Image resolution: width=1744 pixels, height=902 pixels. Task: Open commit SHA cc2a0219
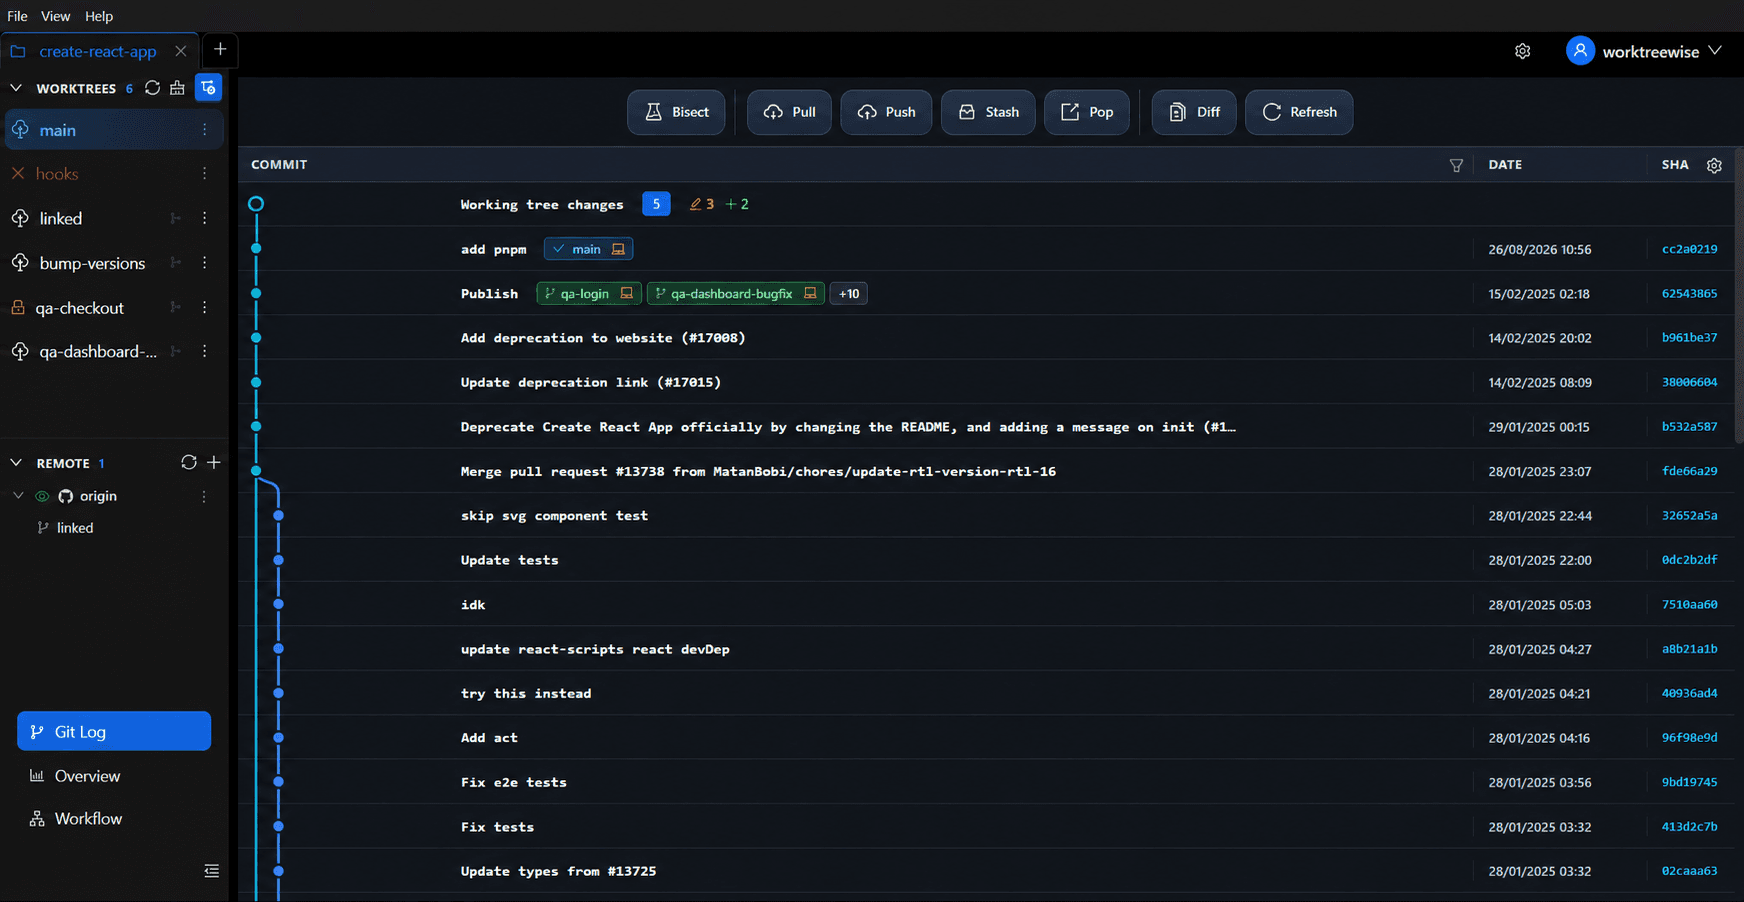1689,249
